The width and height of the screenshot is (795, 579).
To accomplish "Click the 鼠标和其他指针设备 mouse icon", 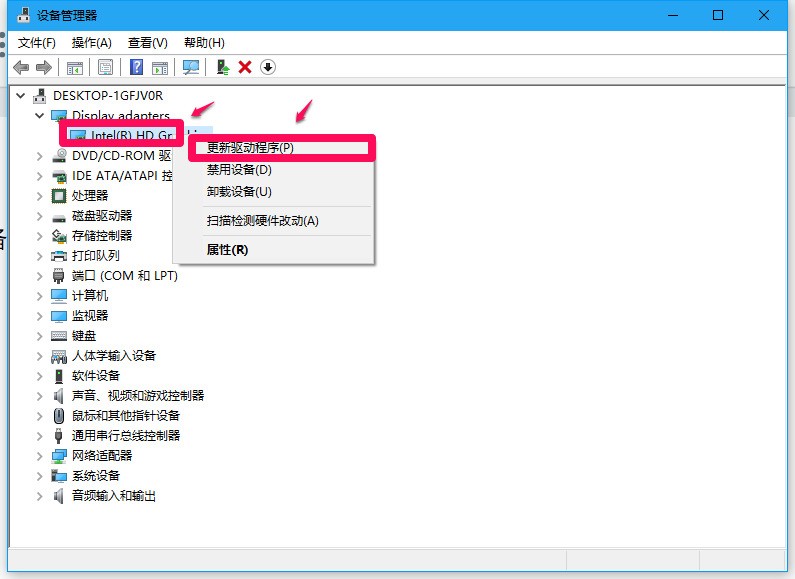I will coord(59,416).
